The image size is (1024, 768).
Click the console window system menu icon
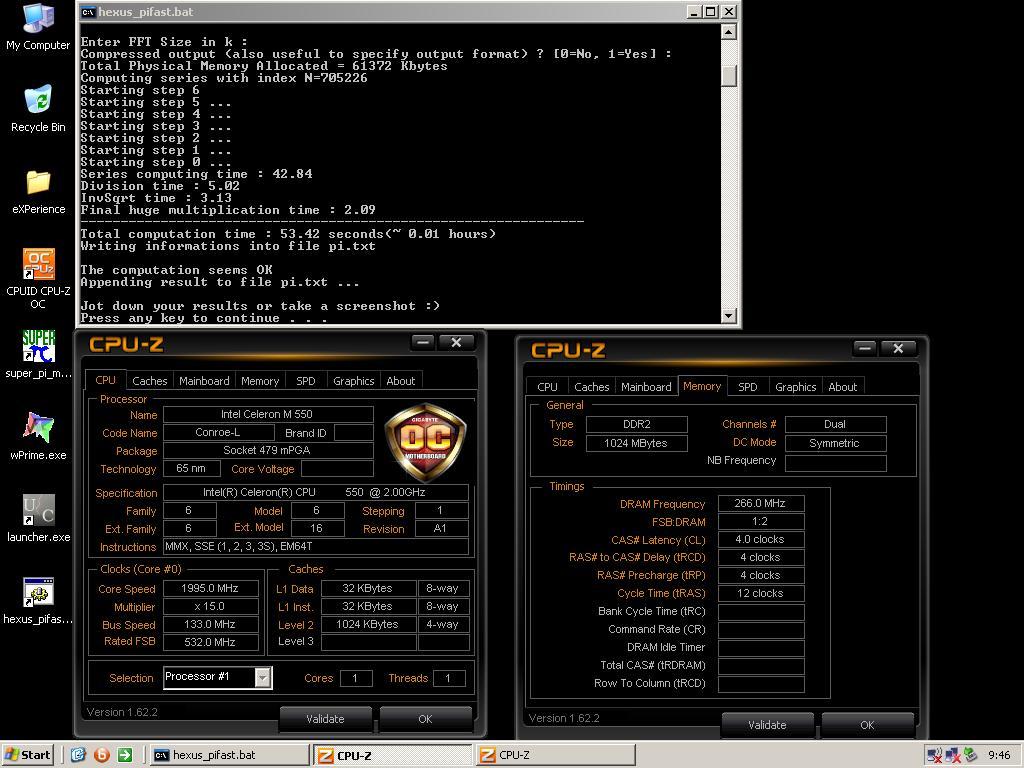tap(88, 12)
